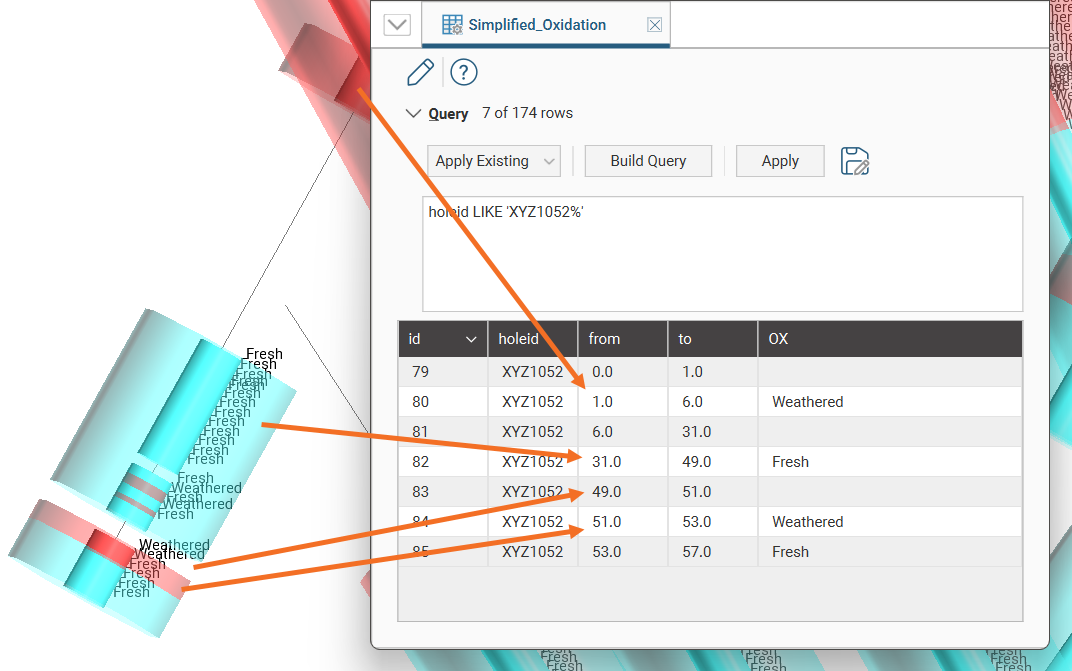This screenshot has width=1072, height=671.
Task: Click the table icon on Simplified_Oxidation tab
Action: (x=452, y=25)
